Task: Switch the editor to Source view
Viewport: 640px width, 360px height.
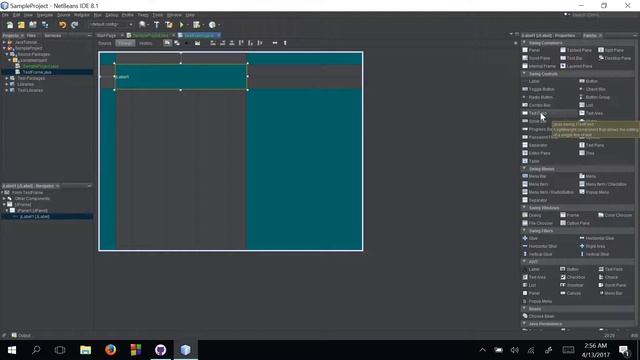Action: click(x=104, y=43)
